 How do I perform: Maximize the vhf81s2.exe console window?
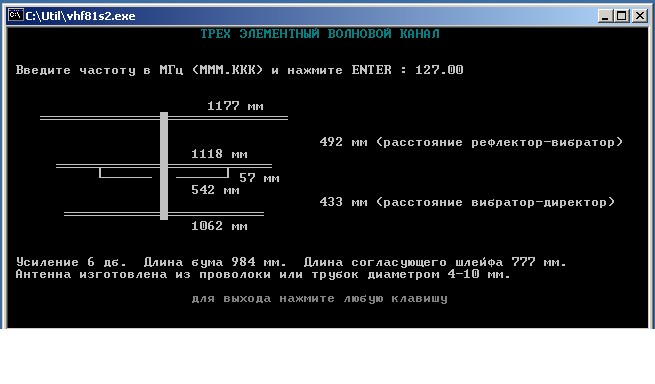[x=622, y=16]
